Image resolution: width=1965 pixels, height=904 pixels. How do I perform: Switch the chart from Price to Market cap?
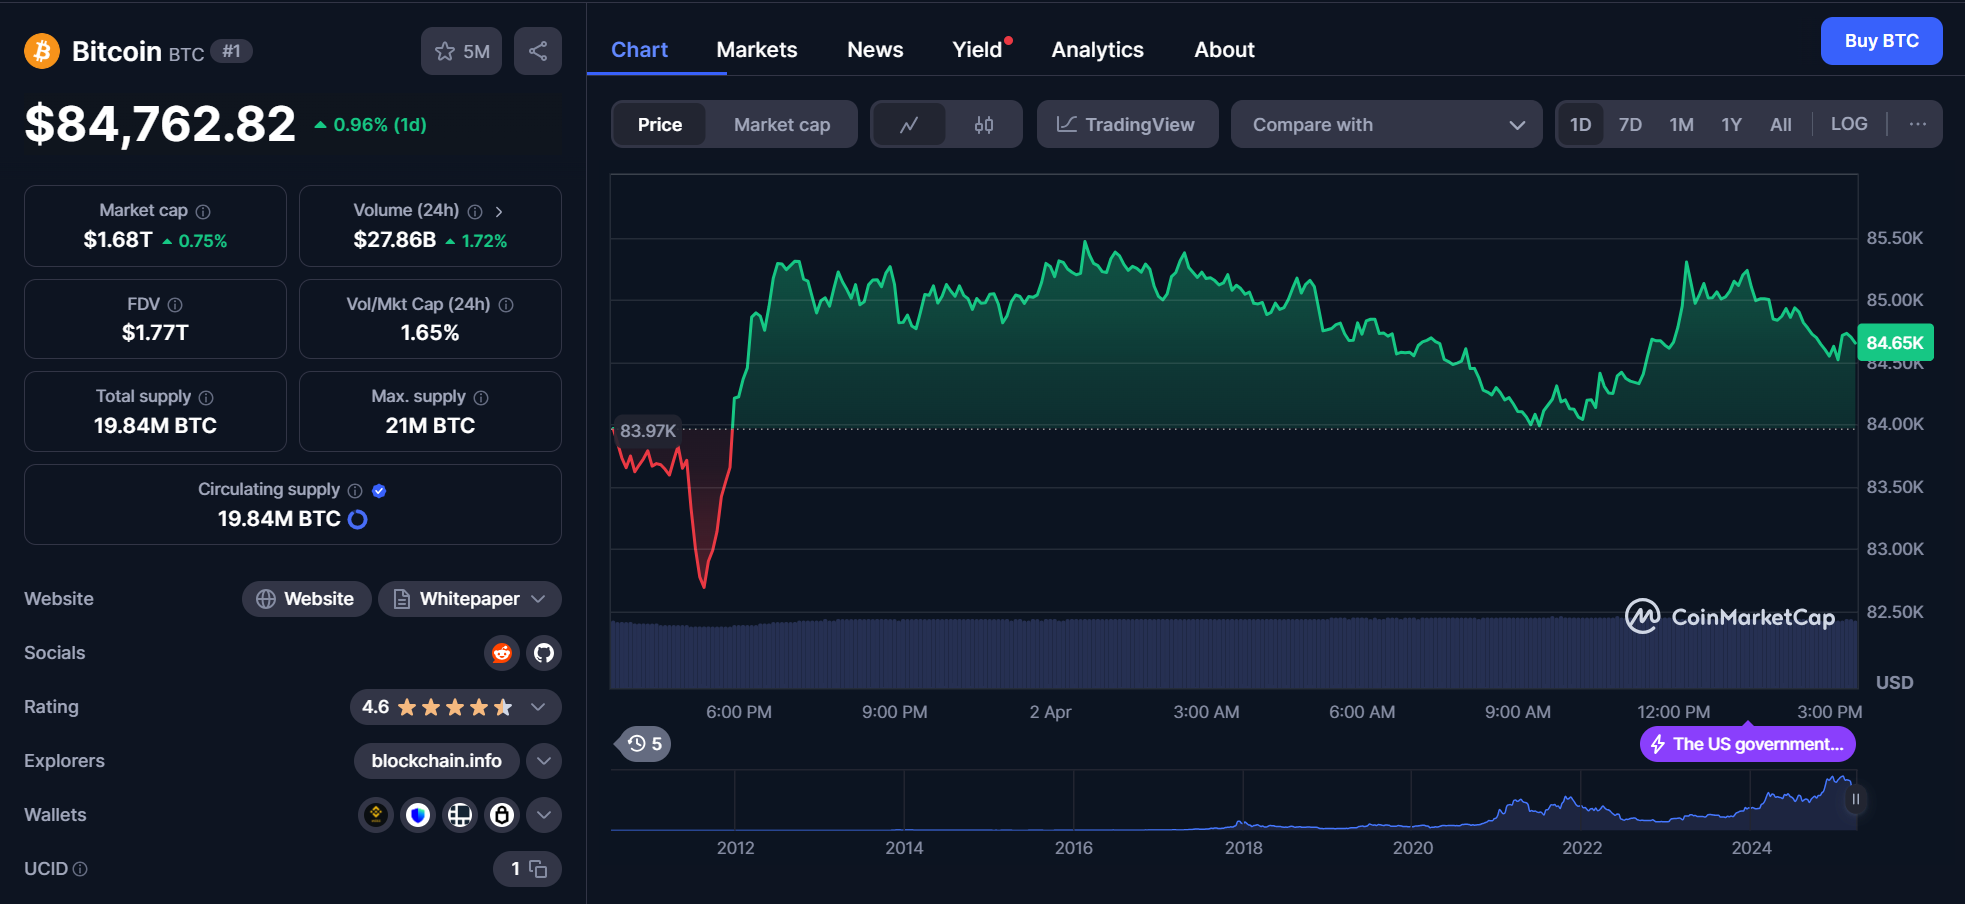point(782,124)
